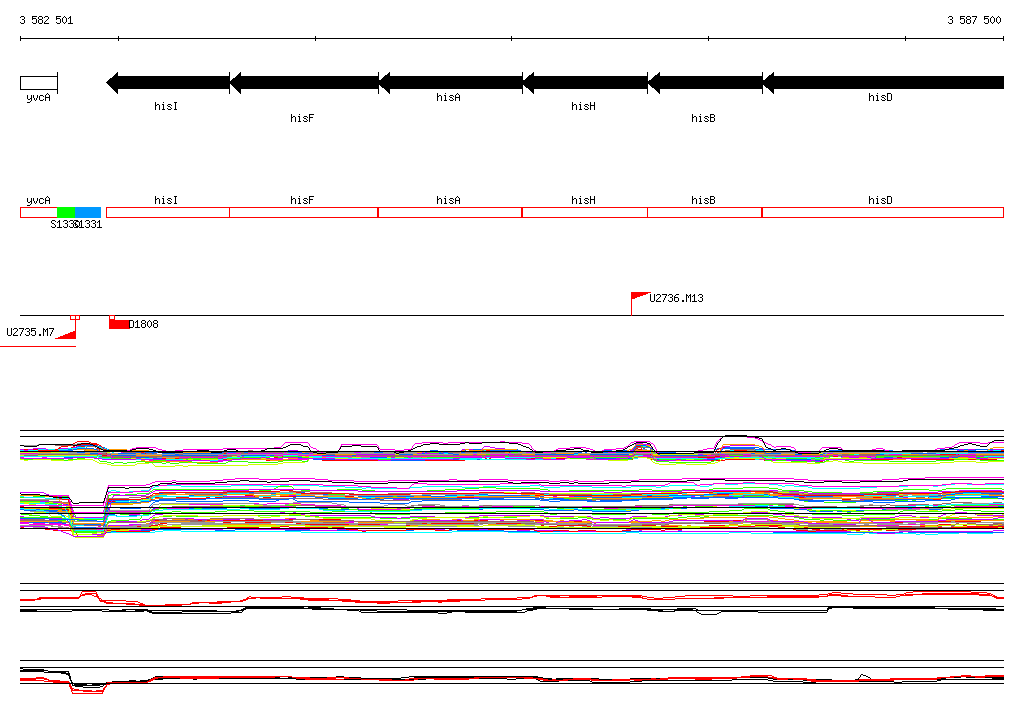Select the green S1330 segment
Viewport: 1024px width, 714px height.
coord(66,212)
